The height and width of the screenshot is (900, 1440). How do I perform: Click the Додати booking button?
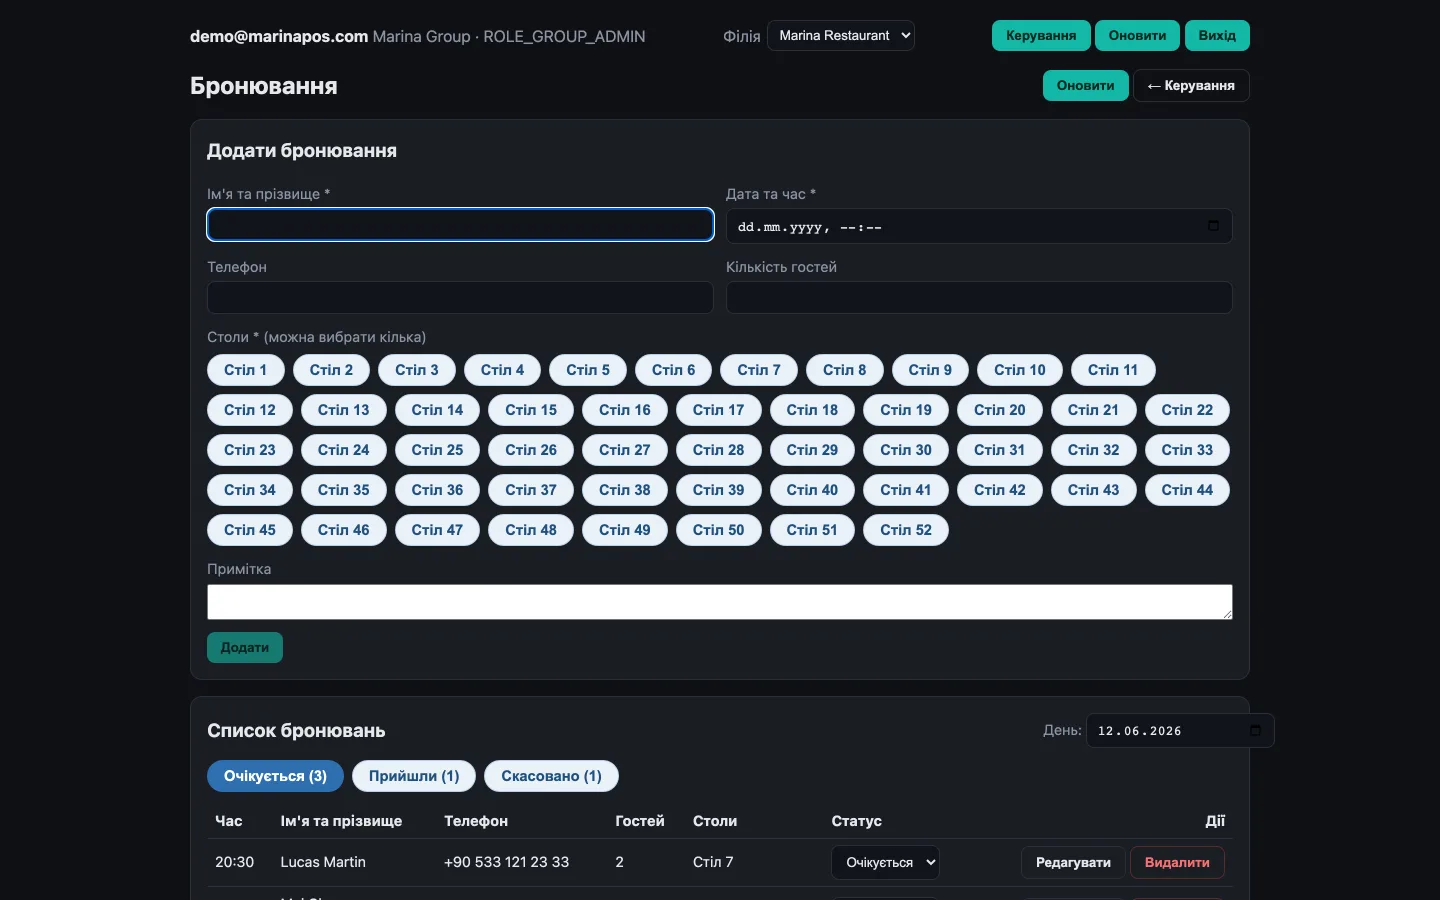[x=245, y=647]
